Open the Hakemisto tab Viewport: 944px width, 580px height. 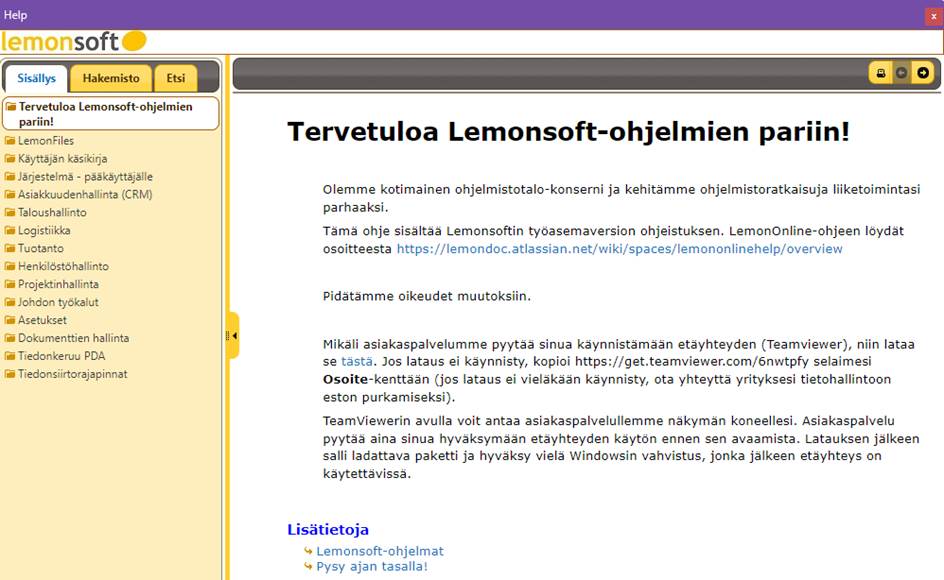[x=111, y=78]
